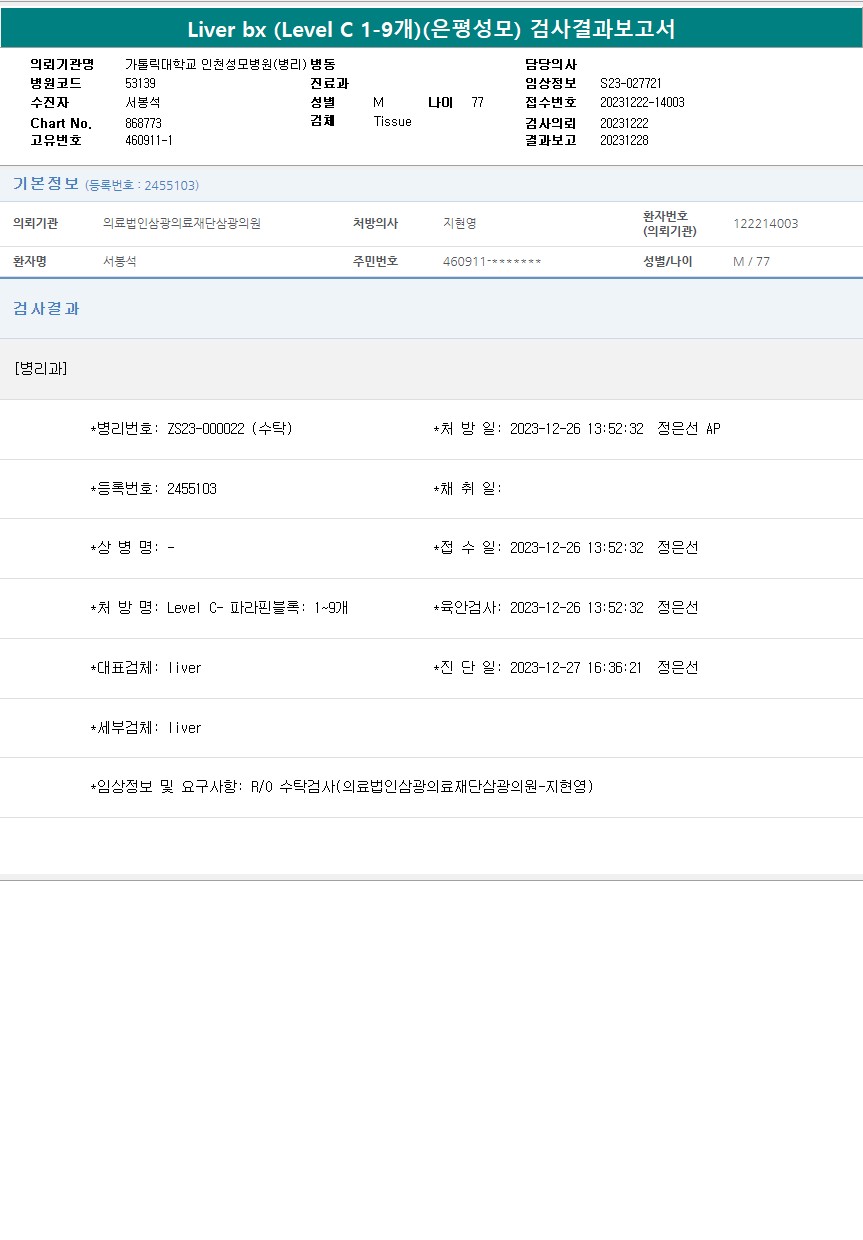
Task: Collapse the 기본정보 section header
Action: click(46, 184)
